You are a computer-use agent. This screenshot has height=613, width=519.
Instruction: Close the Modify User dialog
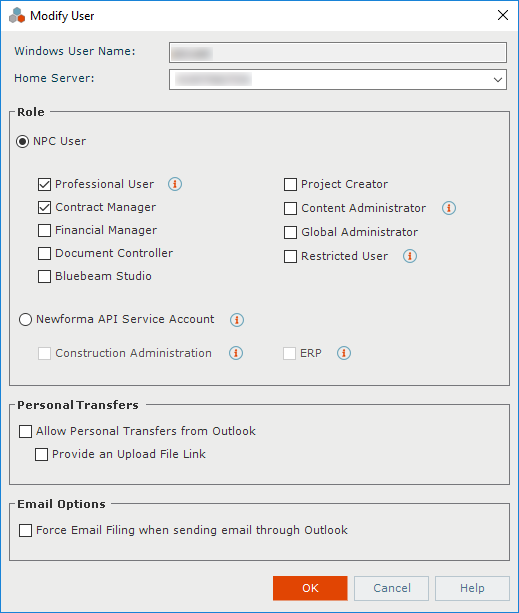pyautogui.click(x=503, y=15)
